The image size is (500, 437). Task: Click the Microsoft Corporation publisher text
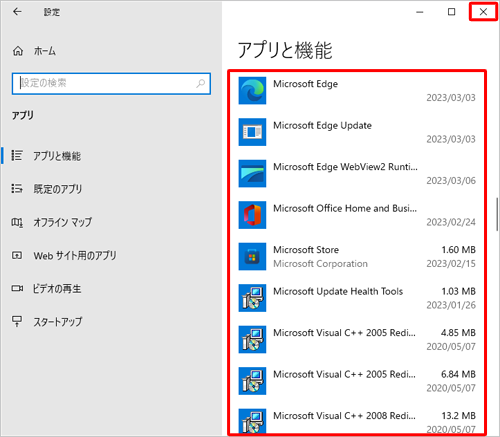pos(320,264)
